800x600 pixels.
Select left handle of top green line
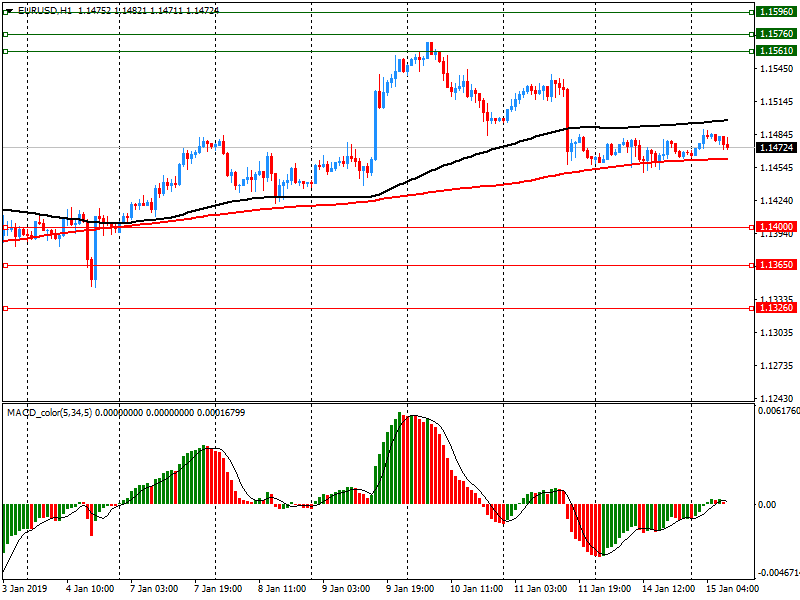[x=6, y=11]
